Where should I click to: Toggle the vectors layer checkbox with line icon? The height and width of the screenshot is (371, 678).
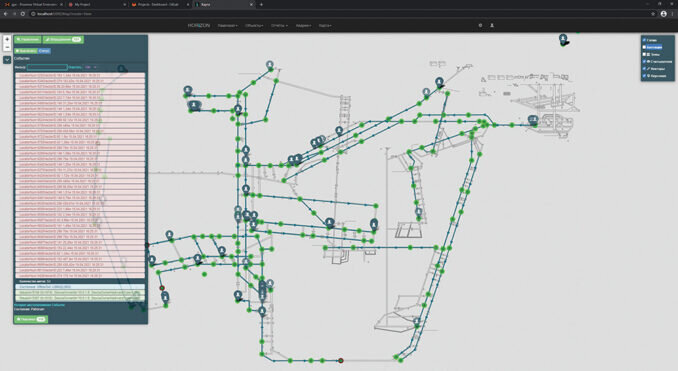tap(644, 69)
